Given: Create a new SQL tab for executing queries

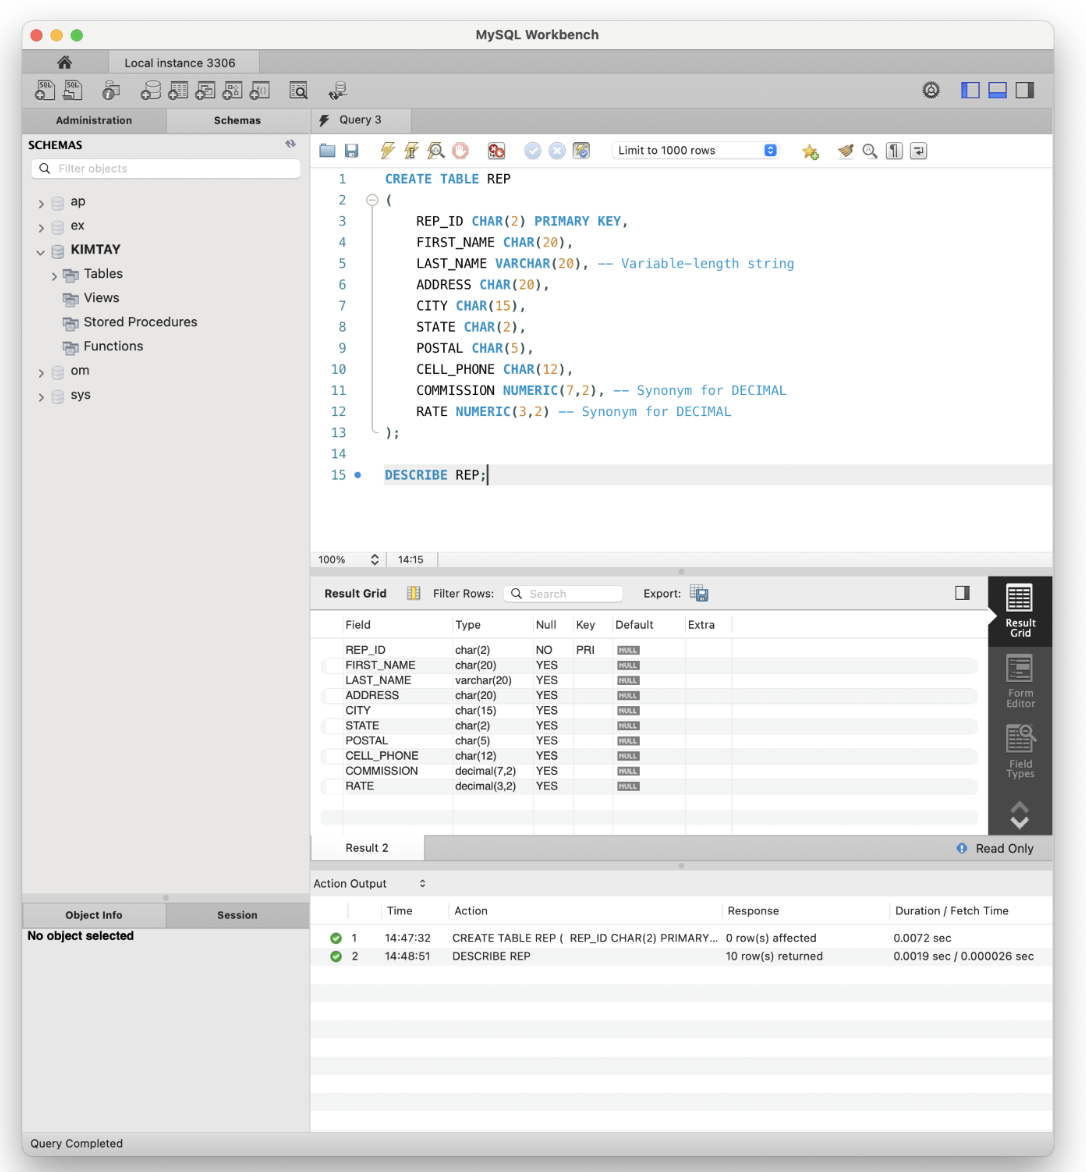Looking at the screenshot, I should click(x=44, y=89).
